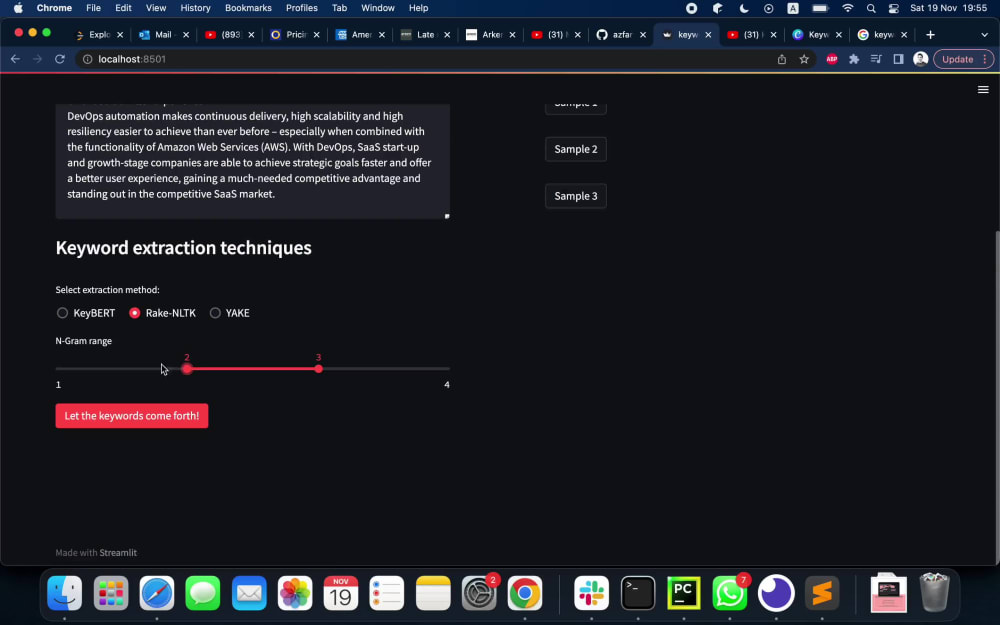Screen dimensions: 1000x625
Task: Select the Rake-NLTK radio button
Action: [x=134, y=312]
